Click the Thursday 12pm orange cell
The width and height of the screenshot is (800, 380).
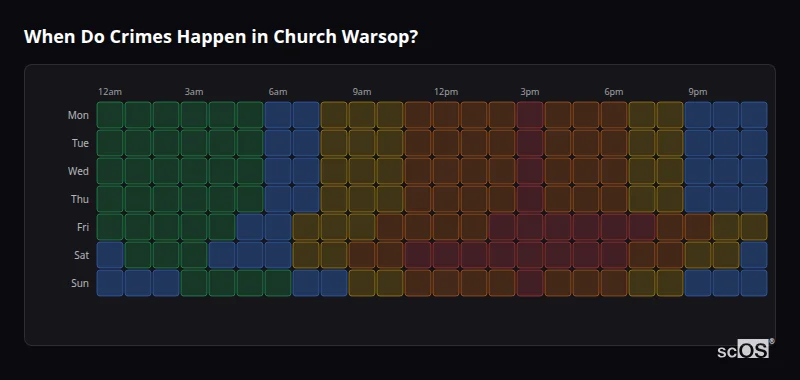(x=446, y=199)
